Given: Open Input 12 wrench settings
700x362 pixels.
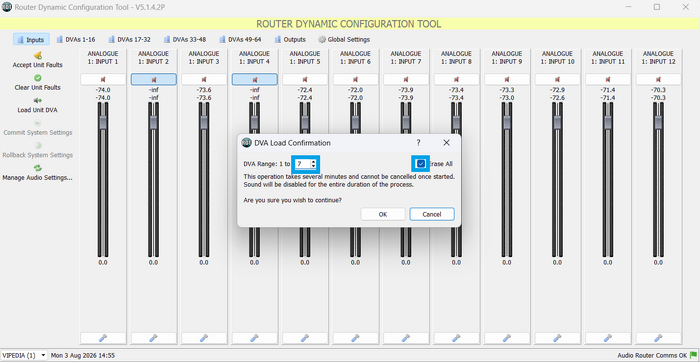Looking at the screenshot, I should tap(658, 338).
